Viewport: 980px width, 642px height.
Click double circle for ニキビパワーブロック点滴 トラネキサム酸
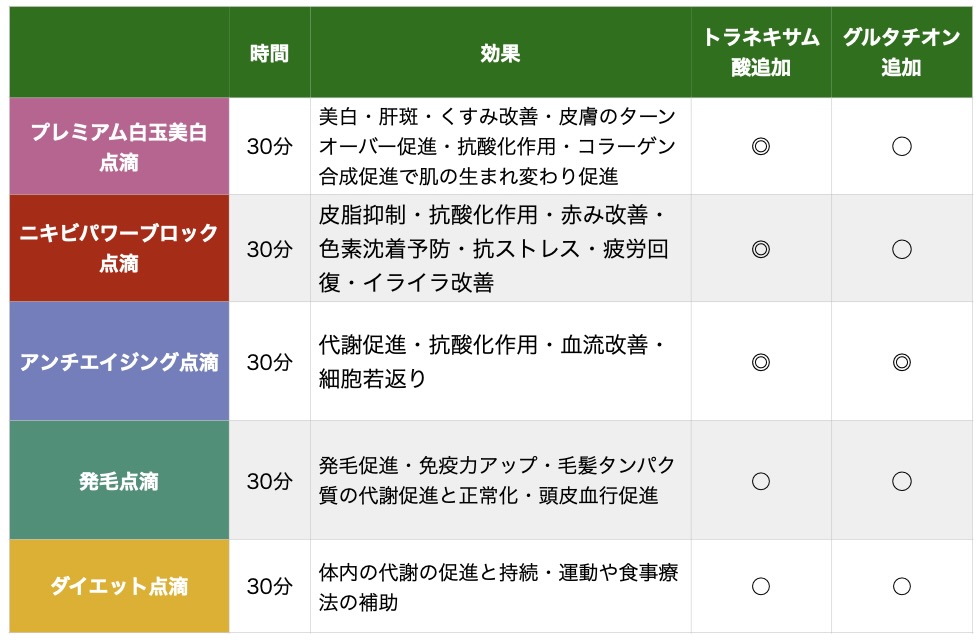tap(760, 249)
